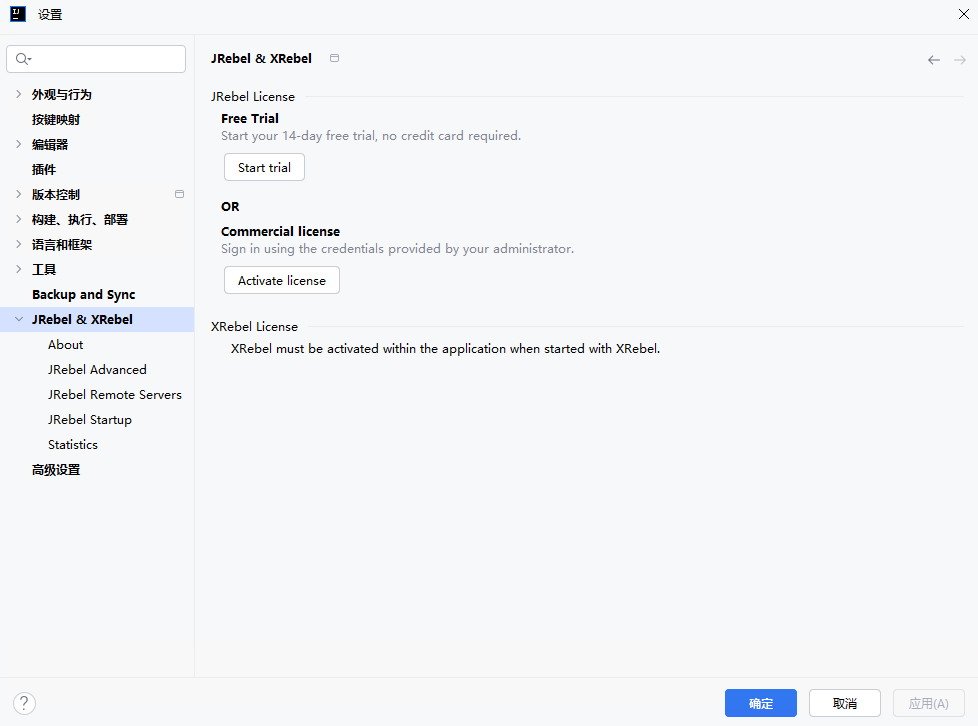Select JRebel Remote Servers in sidebar
This screenshot has height=726, width=978.
pos(114,395)
